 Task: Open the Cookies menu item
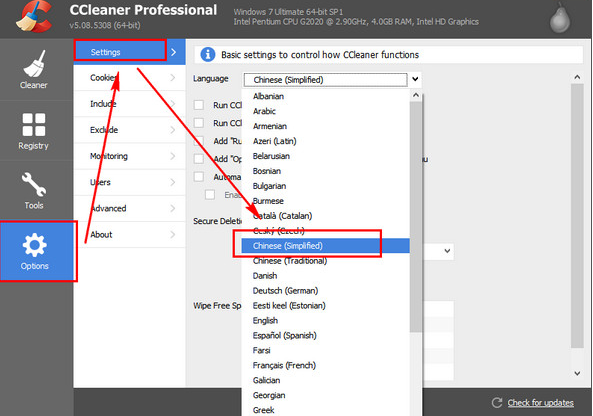click(x=129, y=78)
